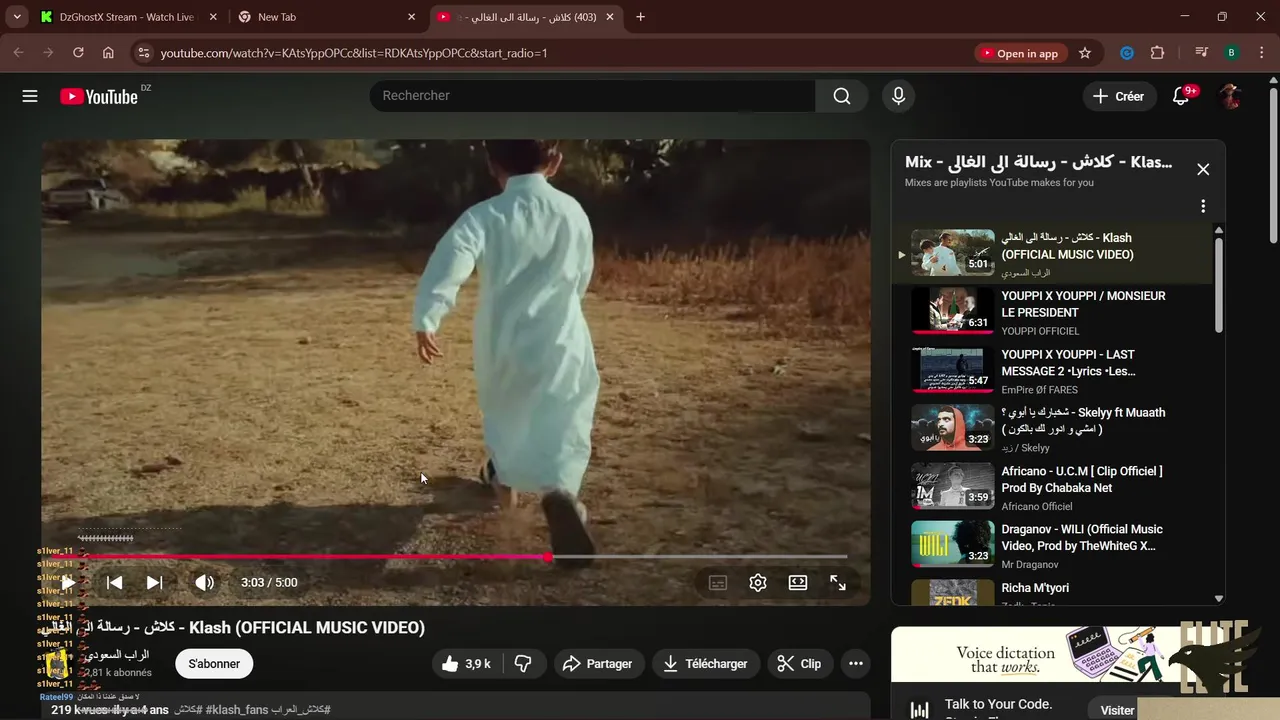Click the Visiter ad button
Screen dimensions: 1280x720
[x=1117, y=710]
